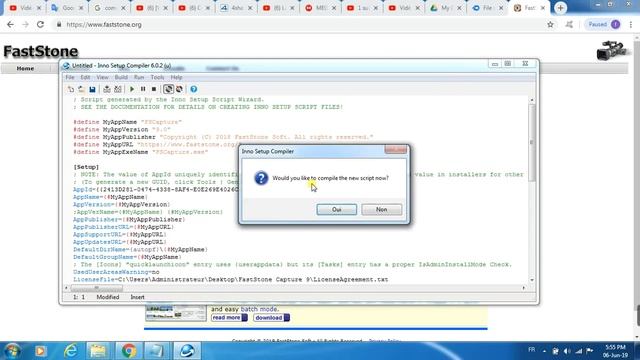Close the Inno Setup Compiler dialog
The height and width of the screenshot is (360, 640).
pos(396,150)
